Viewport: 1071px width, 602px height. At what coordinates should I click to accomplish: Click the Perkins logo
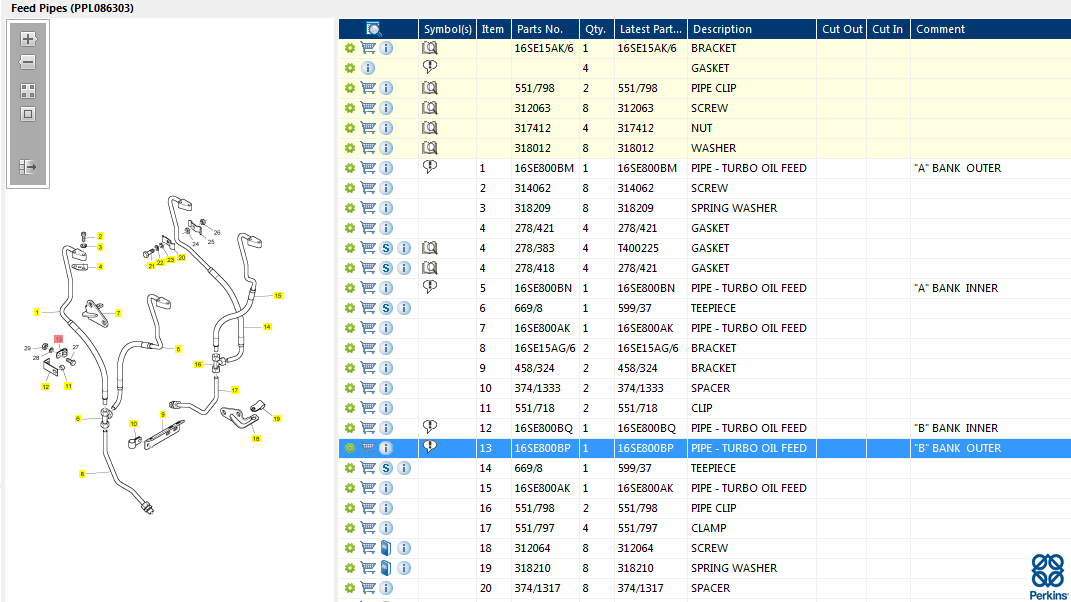pyautogui.click(x=1048, y=577)
